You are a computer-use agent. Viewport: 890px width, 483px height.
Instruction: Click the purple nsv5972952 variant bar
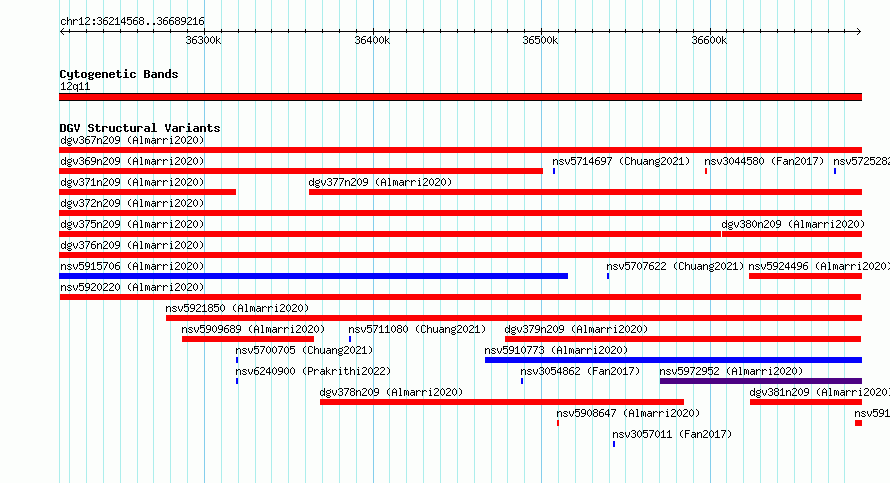pyautogui.click(x=761, y=381)
